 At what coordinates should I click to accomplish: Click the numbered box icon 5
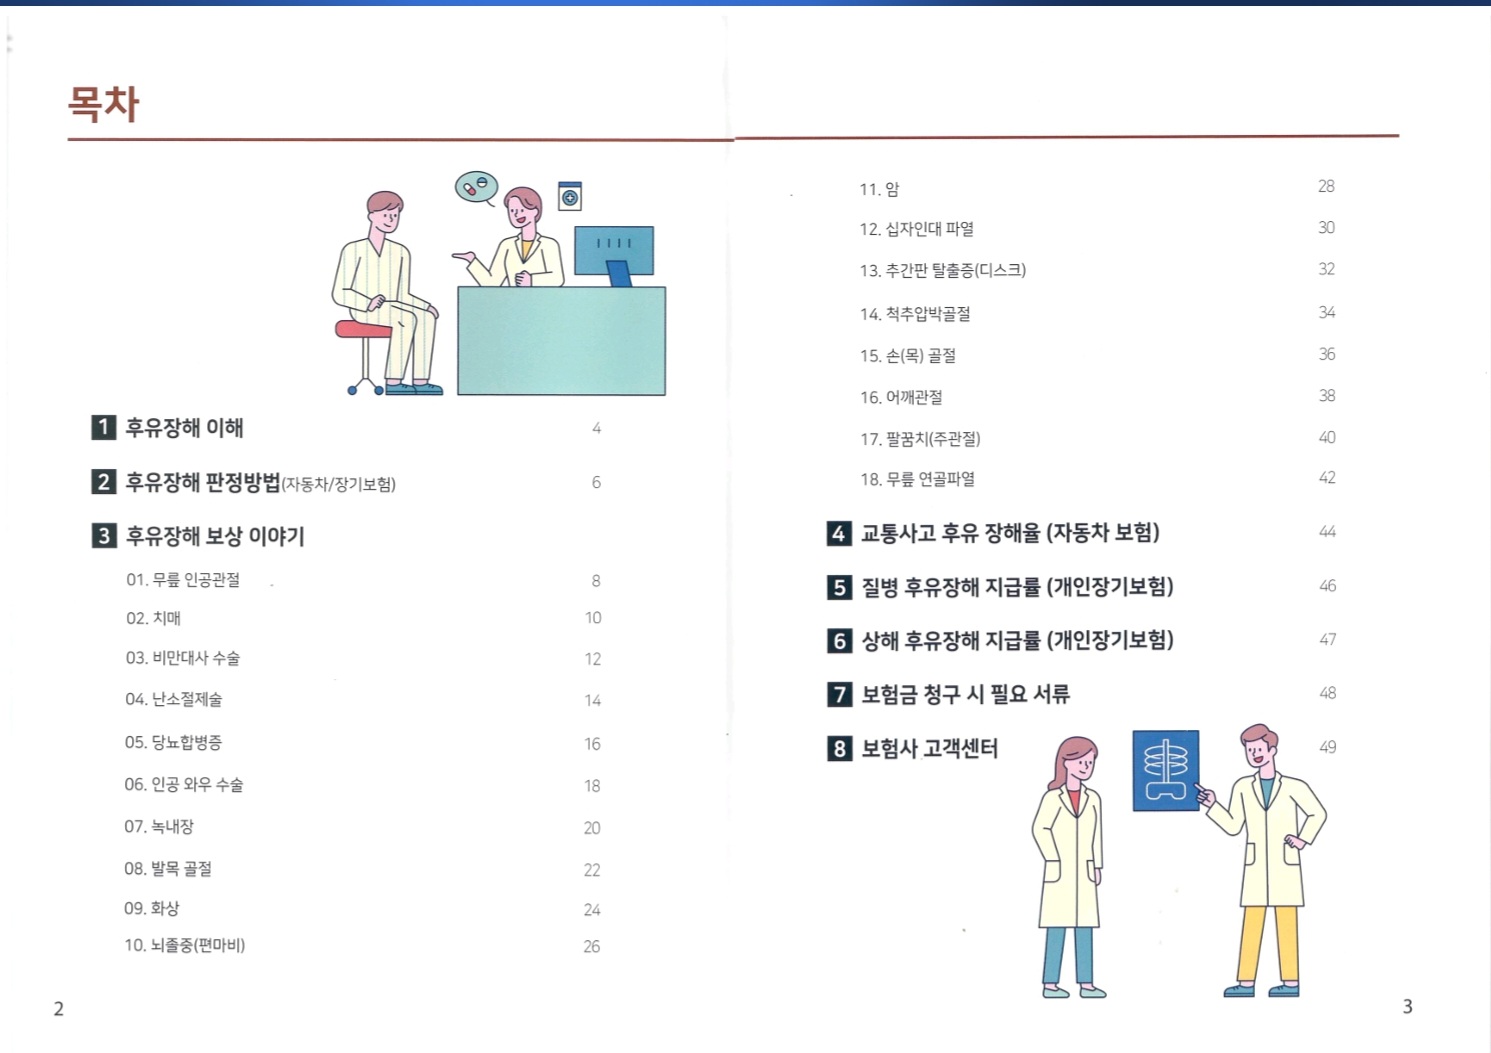[x=840, y=587]
